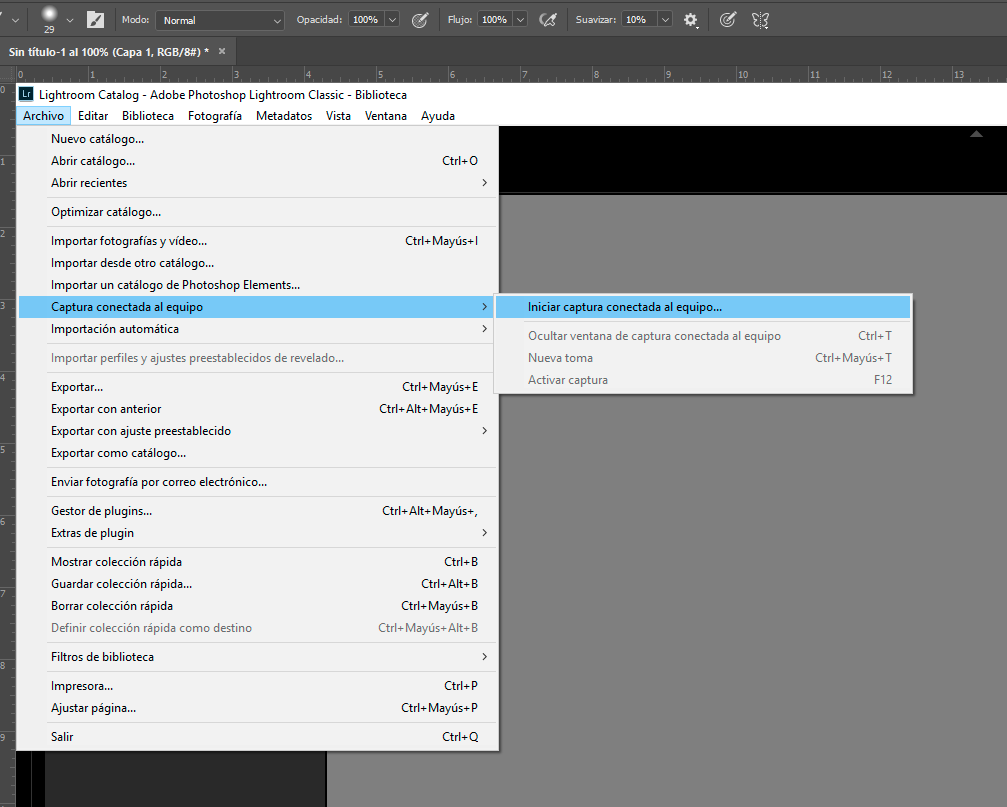The height and width of the screenshot is (807, 1007).
Task: Open the Suavizar slider dropdown arrow
Action: tap(665, 20)
